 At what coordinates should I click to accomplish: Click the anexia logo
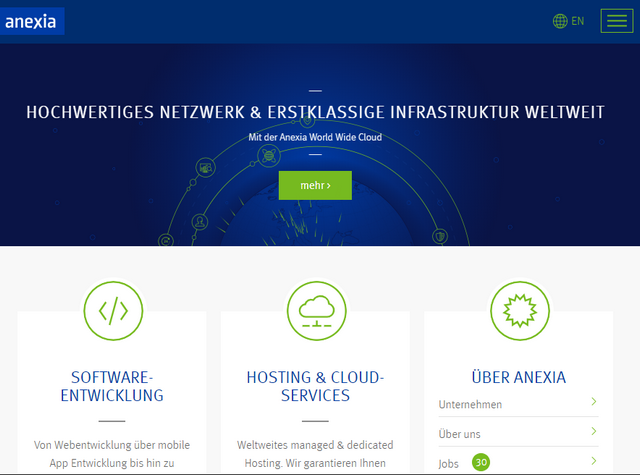(32, 21)
